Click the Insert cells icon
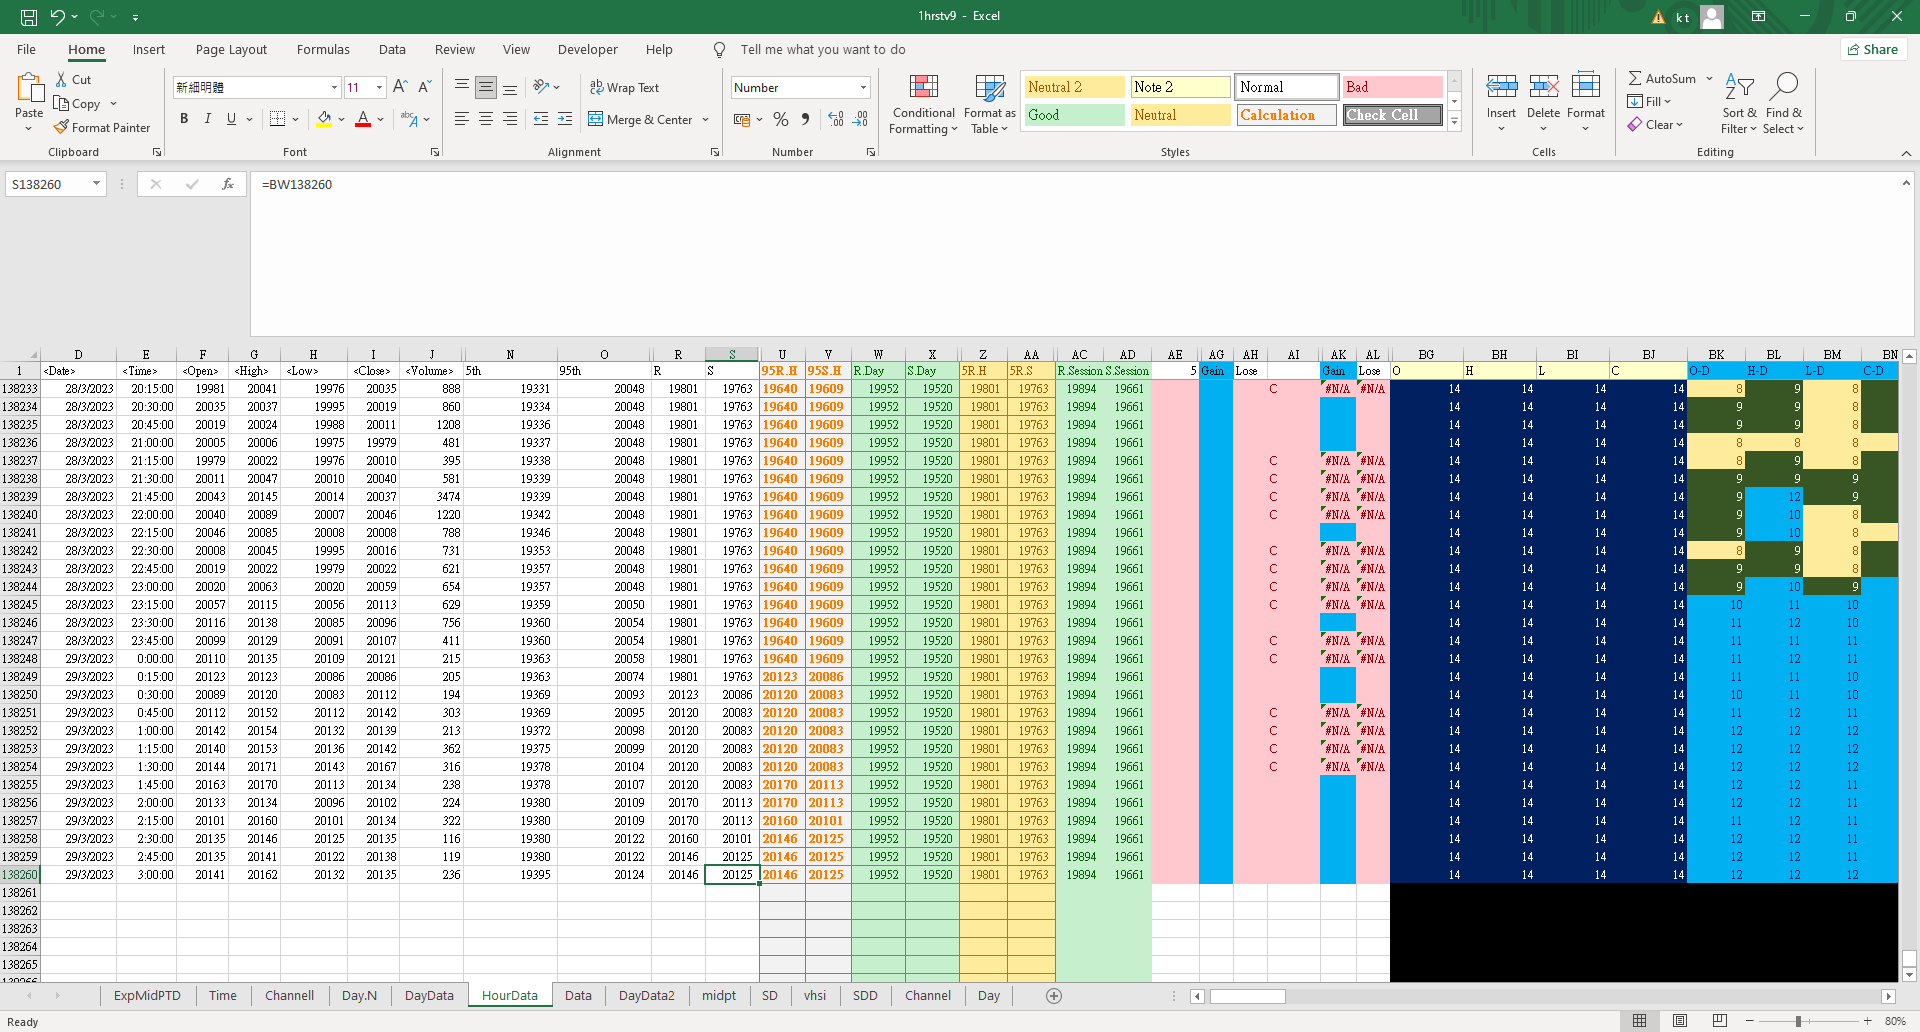 (1501, 88)
